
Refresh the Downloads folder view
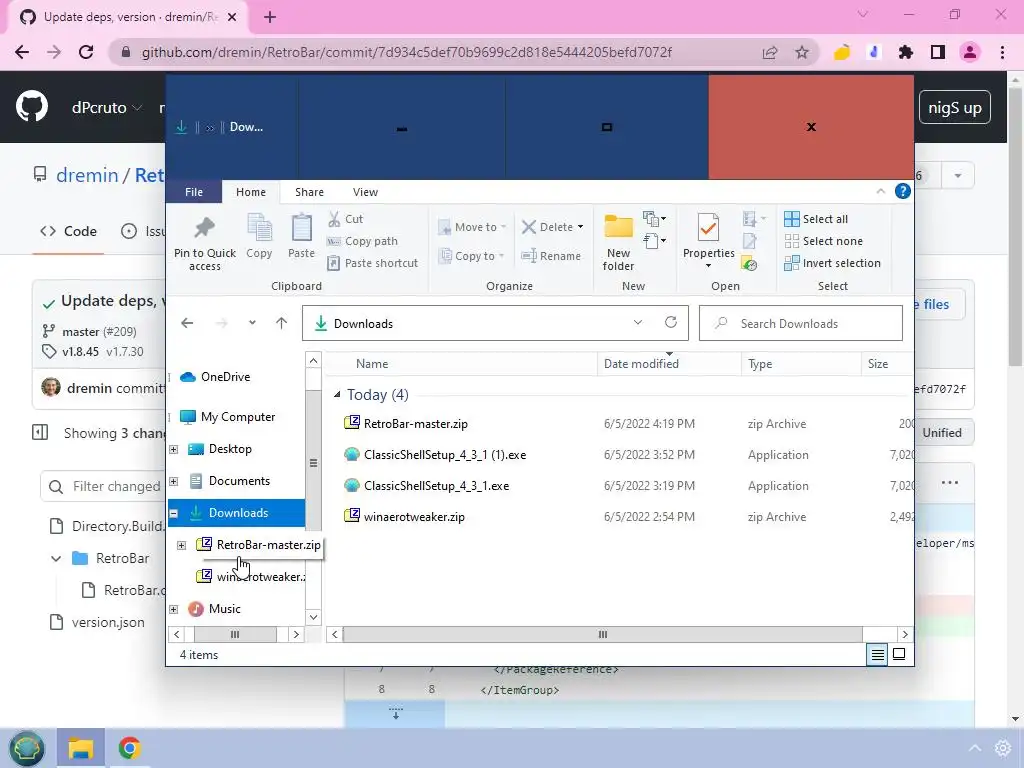[x=671, y=323]
